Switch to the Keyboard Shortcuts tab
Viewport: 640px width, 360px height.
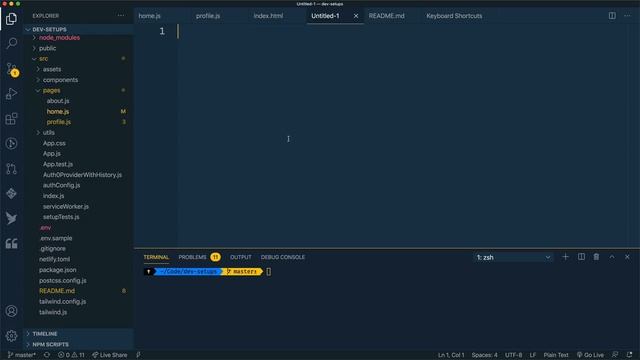454,16
